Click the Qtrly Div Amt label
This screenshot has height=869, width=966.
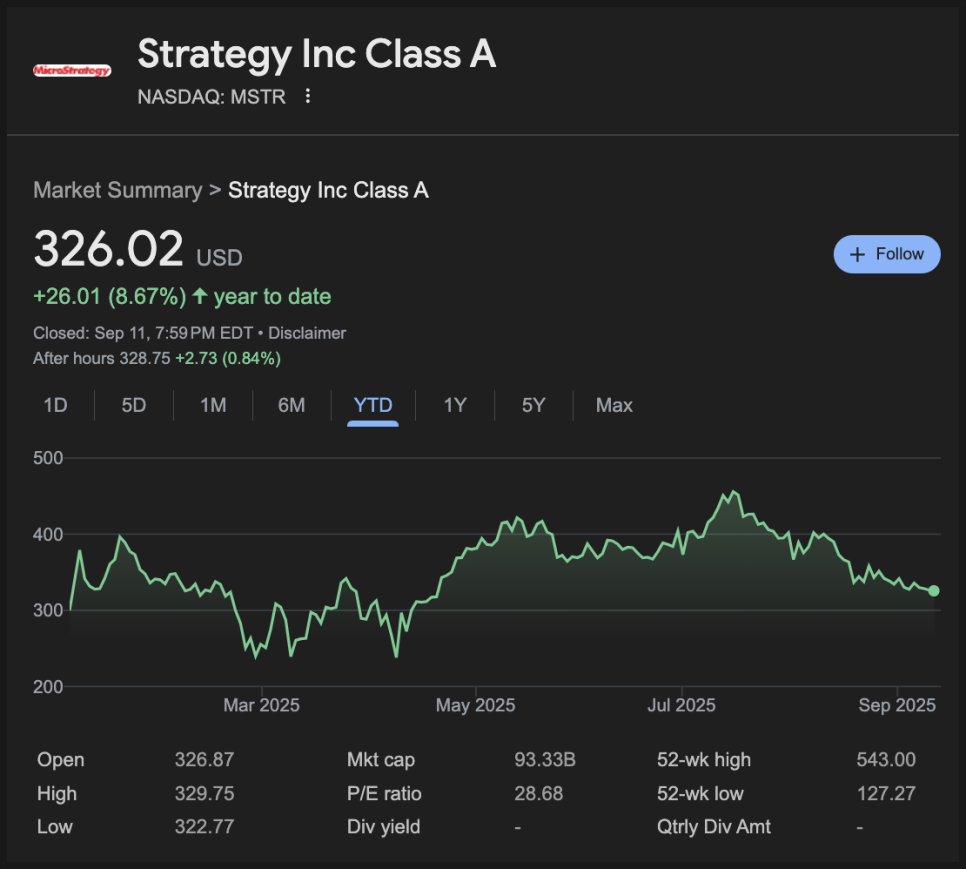pos(713,827)
